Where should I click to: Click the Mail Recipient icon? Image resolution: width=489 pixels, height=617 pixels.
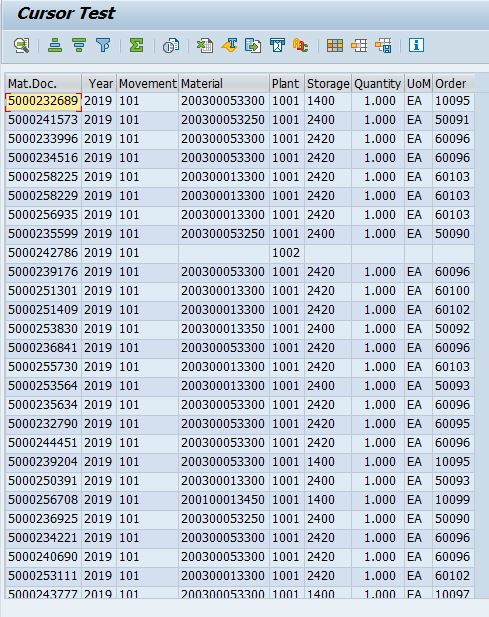click(277, 45)
